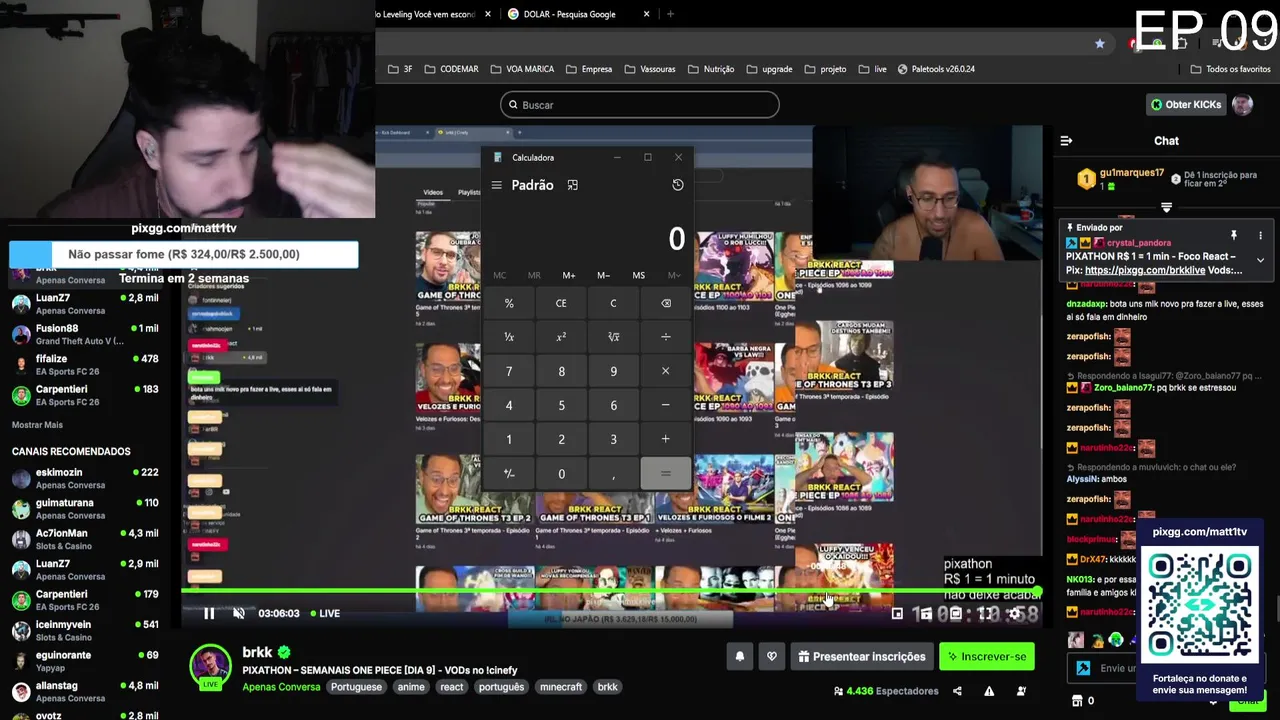The width and height of the screenshot is (1280, 720).
Task: Click the Apenas Conversa category under the stream title
Action: click(x=281, y=687)
